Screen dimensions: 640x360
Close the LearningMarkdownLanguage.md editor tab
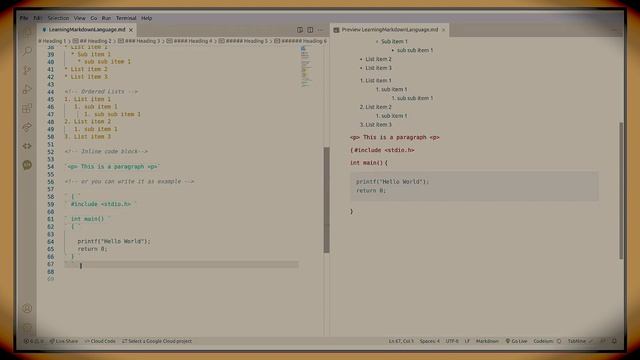pyautogui.click(x=131, y=30)
